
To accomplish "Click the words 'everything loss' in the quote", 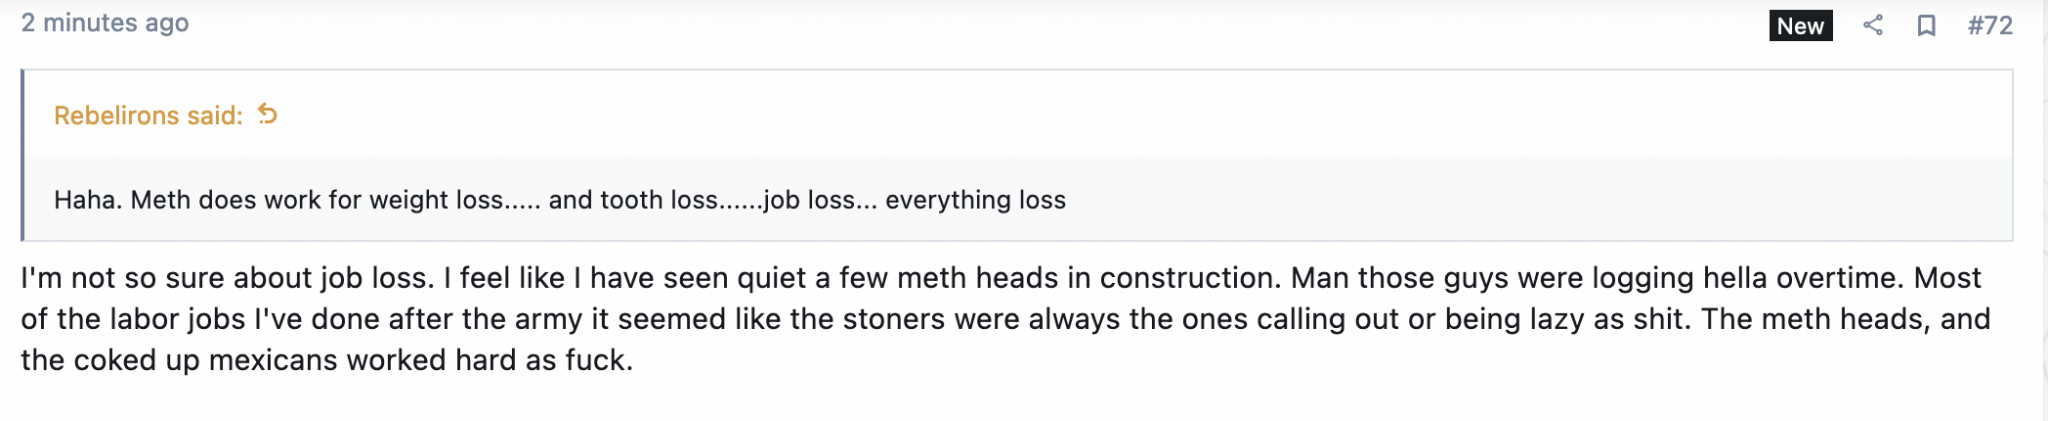I will point(975,200).
